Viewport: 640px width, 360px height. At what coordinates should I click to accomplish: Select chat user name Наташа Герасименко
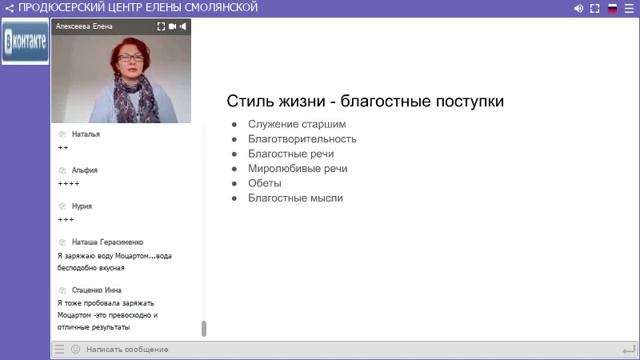(x=107, y=242)
